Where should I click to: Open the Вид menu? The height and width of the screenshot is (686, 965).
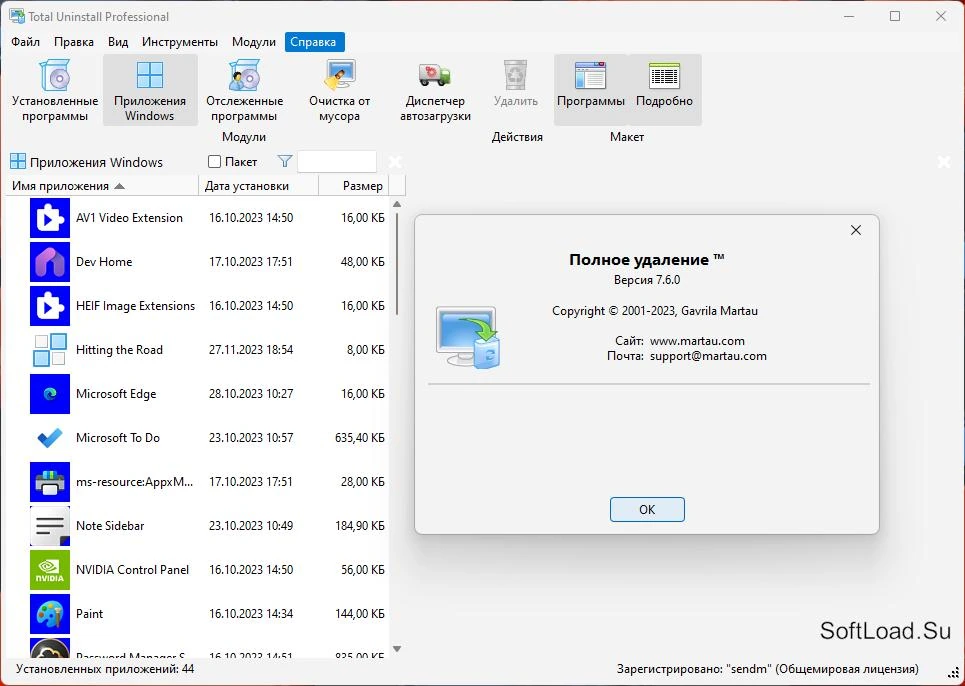118,42
